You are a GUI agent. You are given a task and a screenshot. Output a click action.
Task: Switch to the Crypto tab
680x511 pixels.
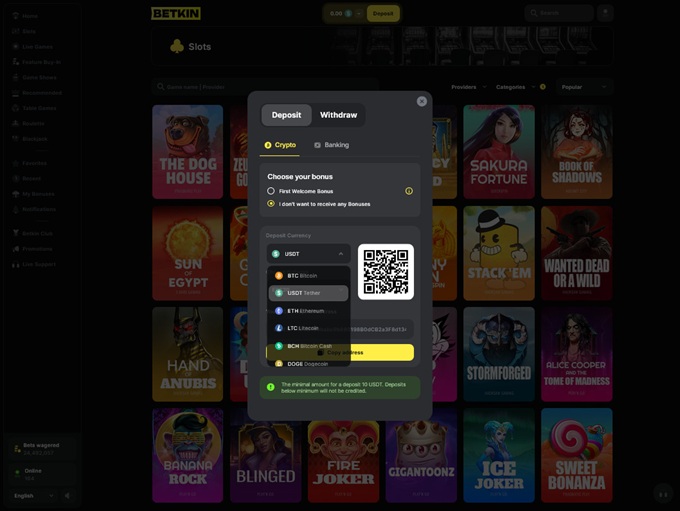click(x=280, y=145)
